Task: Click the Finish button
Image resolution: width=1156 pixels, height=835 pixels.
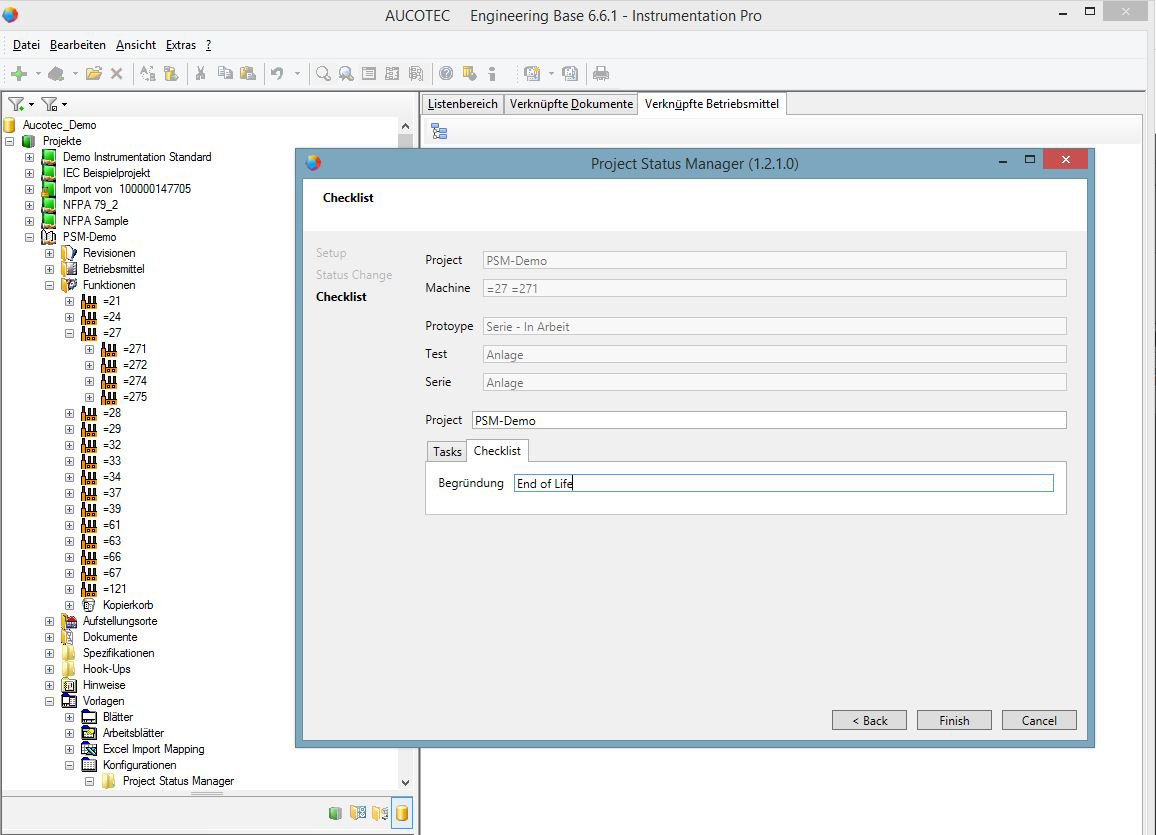Action: 953,720
